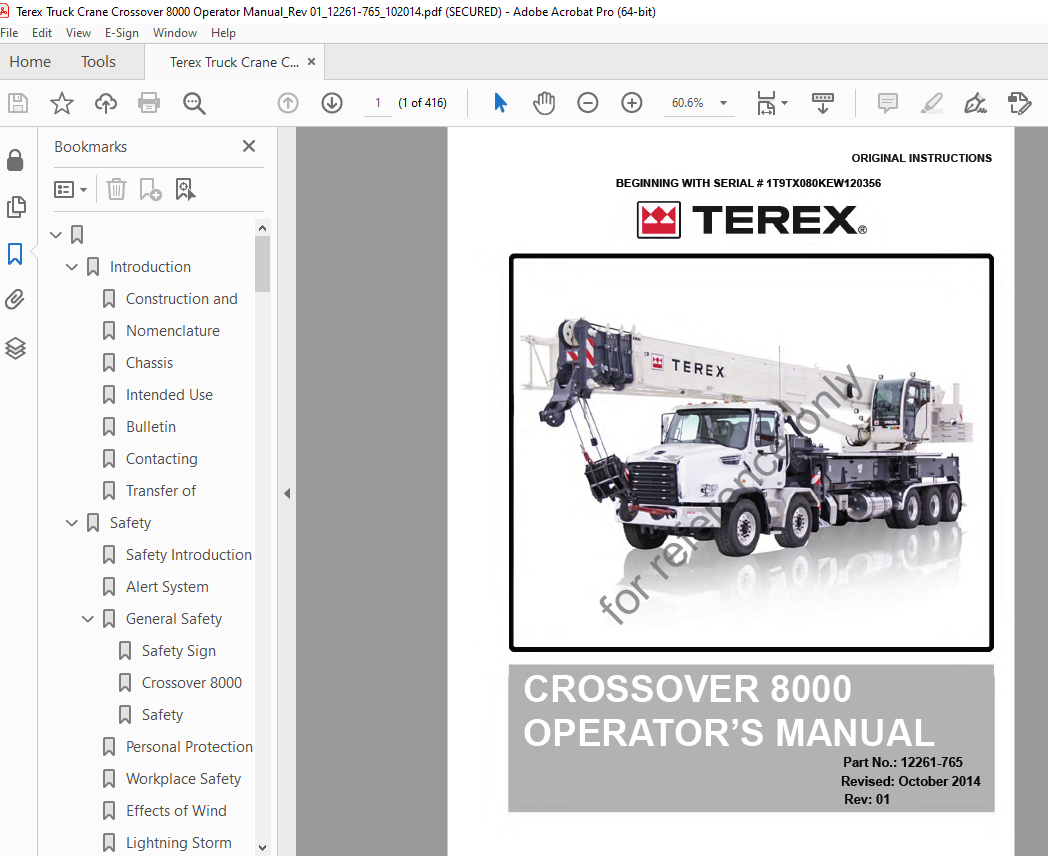Screen dimensions: 1048x856
Task: Open the E-Sign menu
Action: [x=122, y=33]
